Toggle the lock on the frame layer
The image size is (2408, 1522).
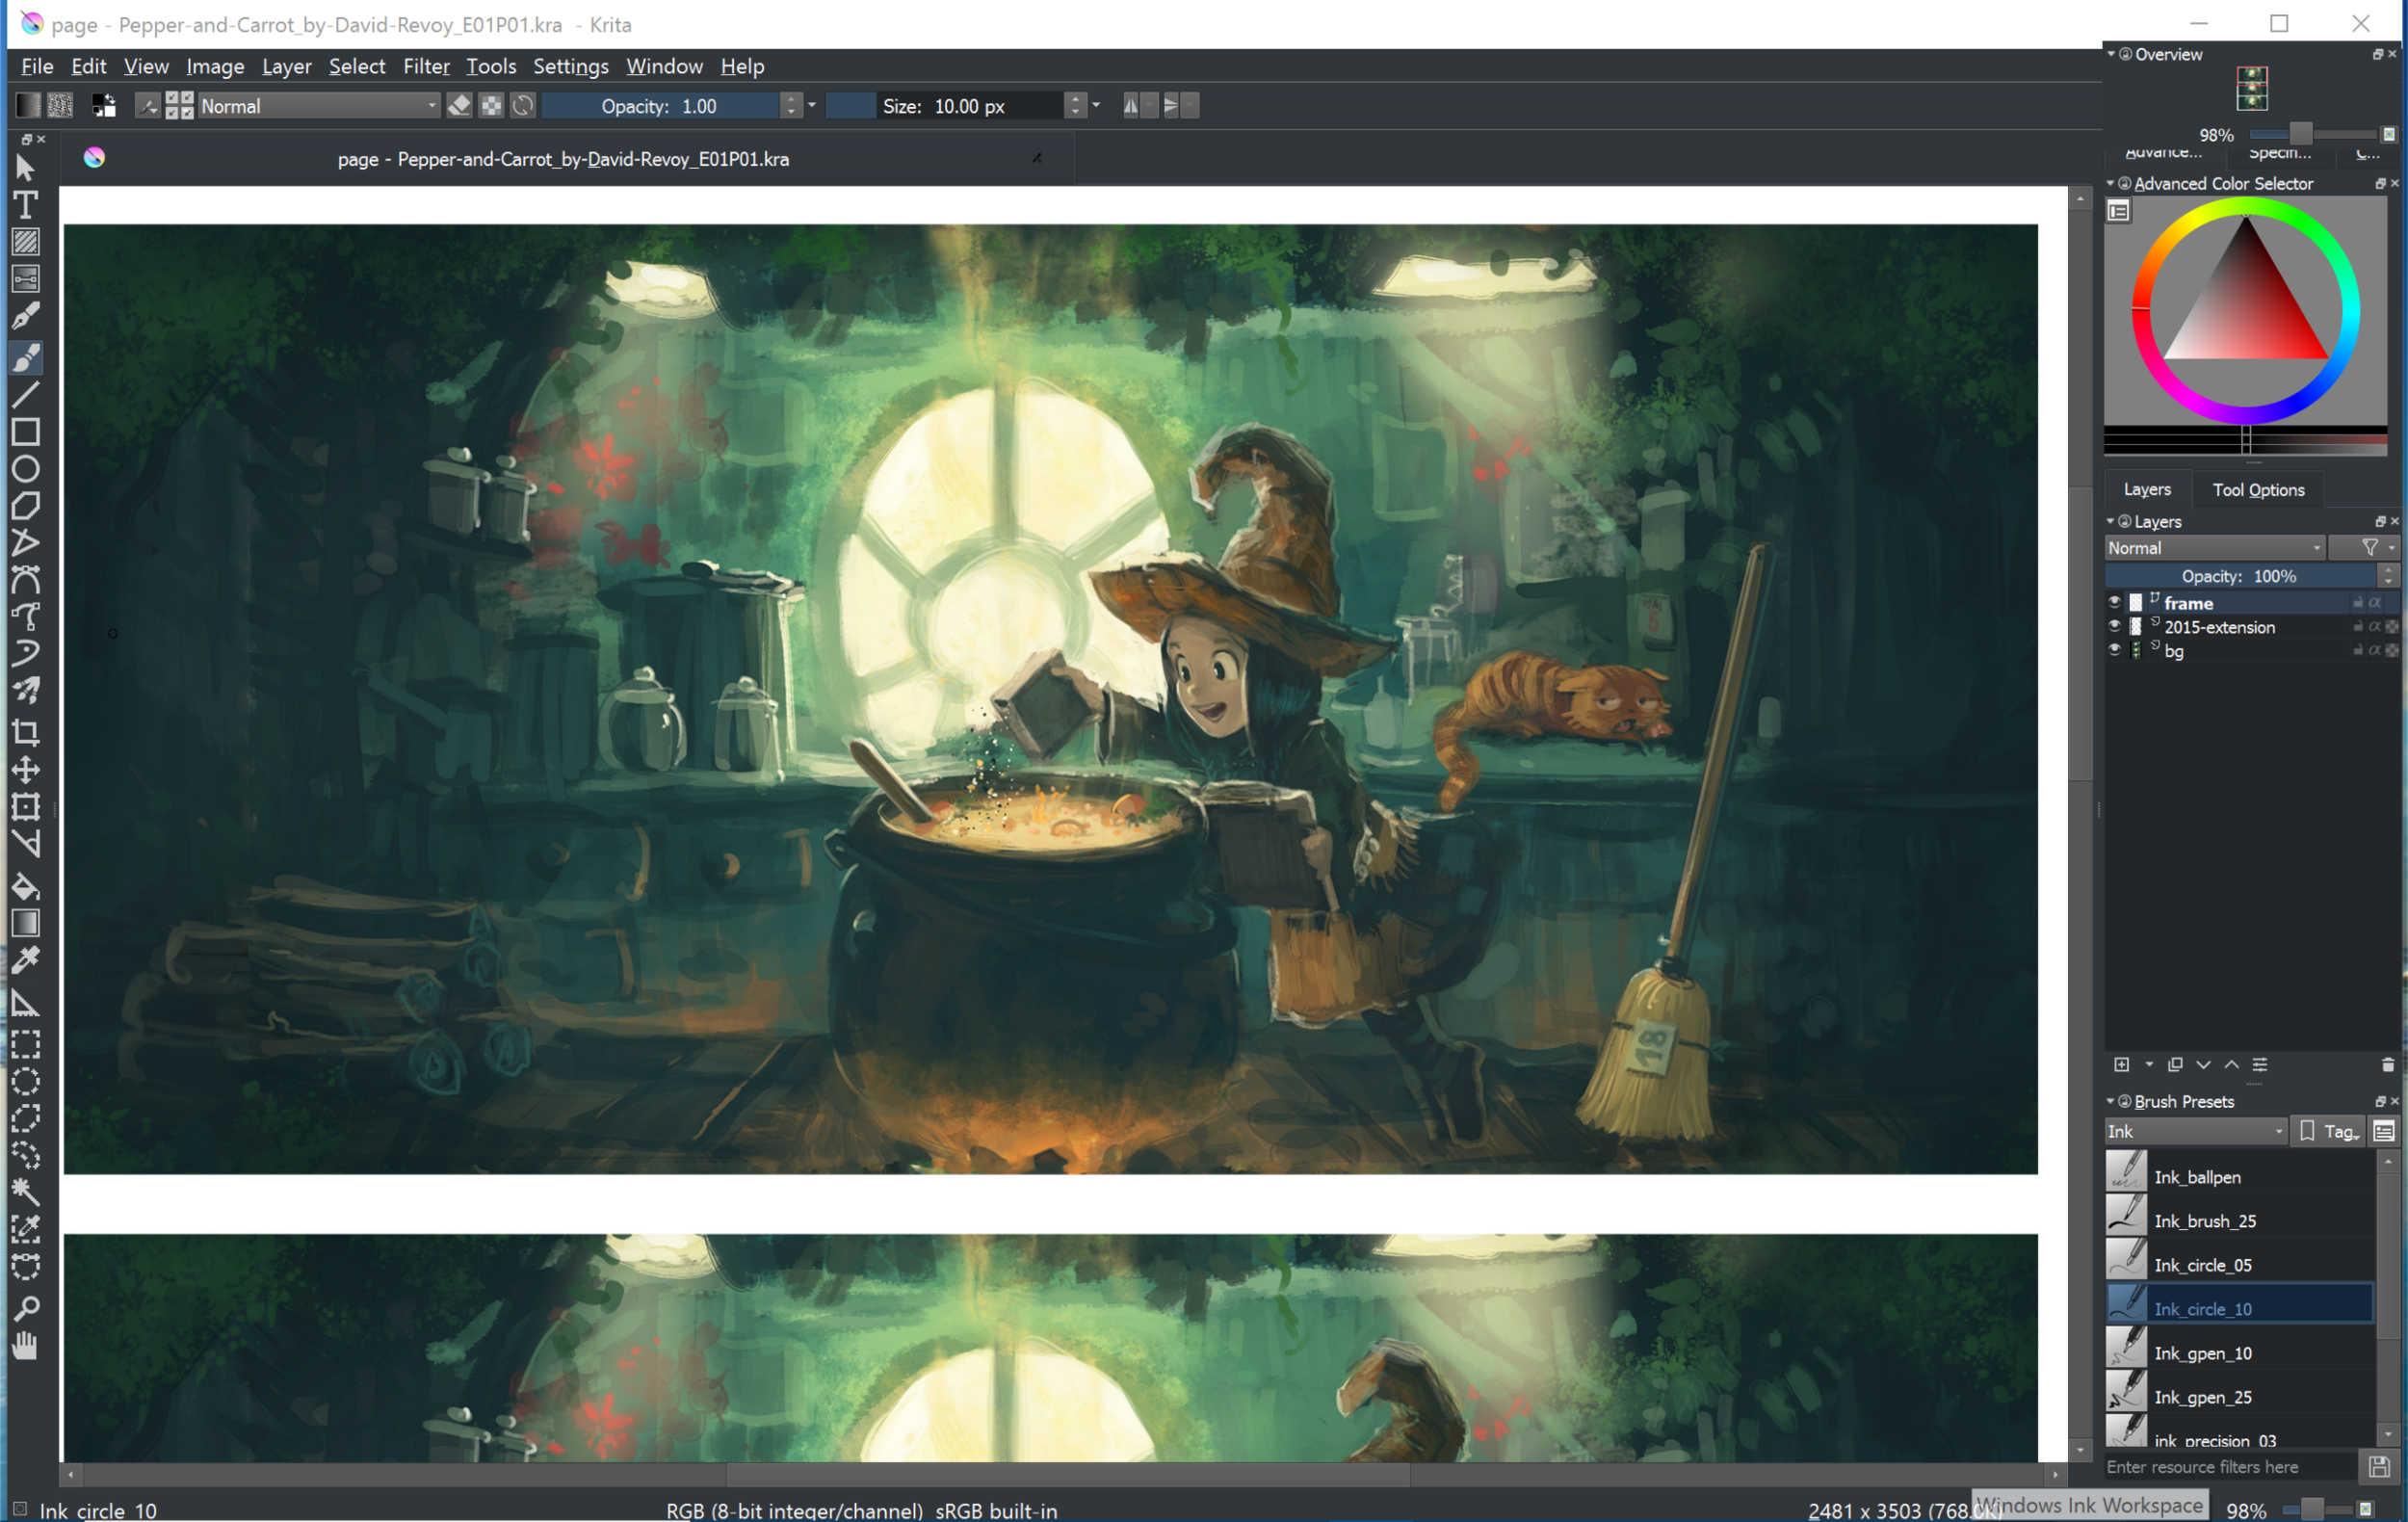pos(2358,603)
